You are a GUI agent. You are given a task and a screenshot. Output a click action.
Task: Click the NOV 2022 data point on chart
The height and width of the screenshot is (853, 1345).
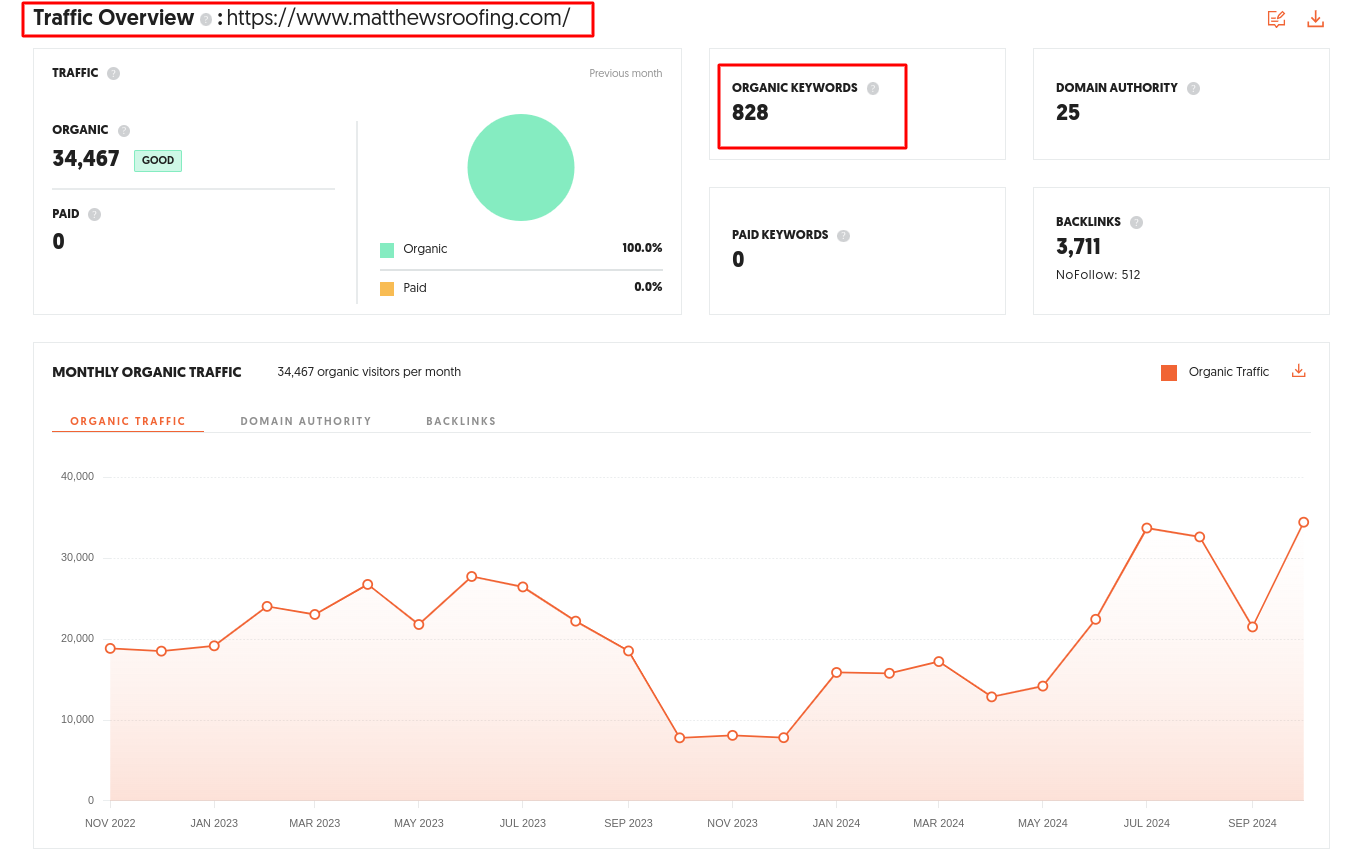[x=110, y=648]
